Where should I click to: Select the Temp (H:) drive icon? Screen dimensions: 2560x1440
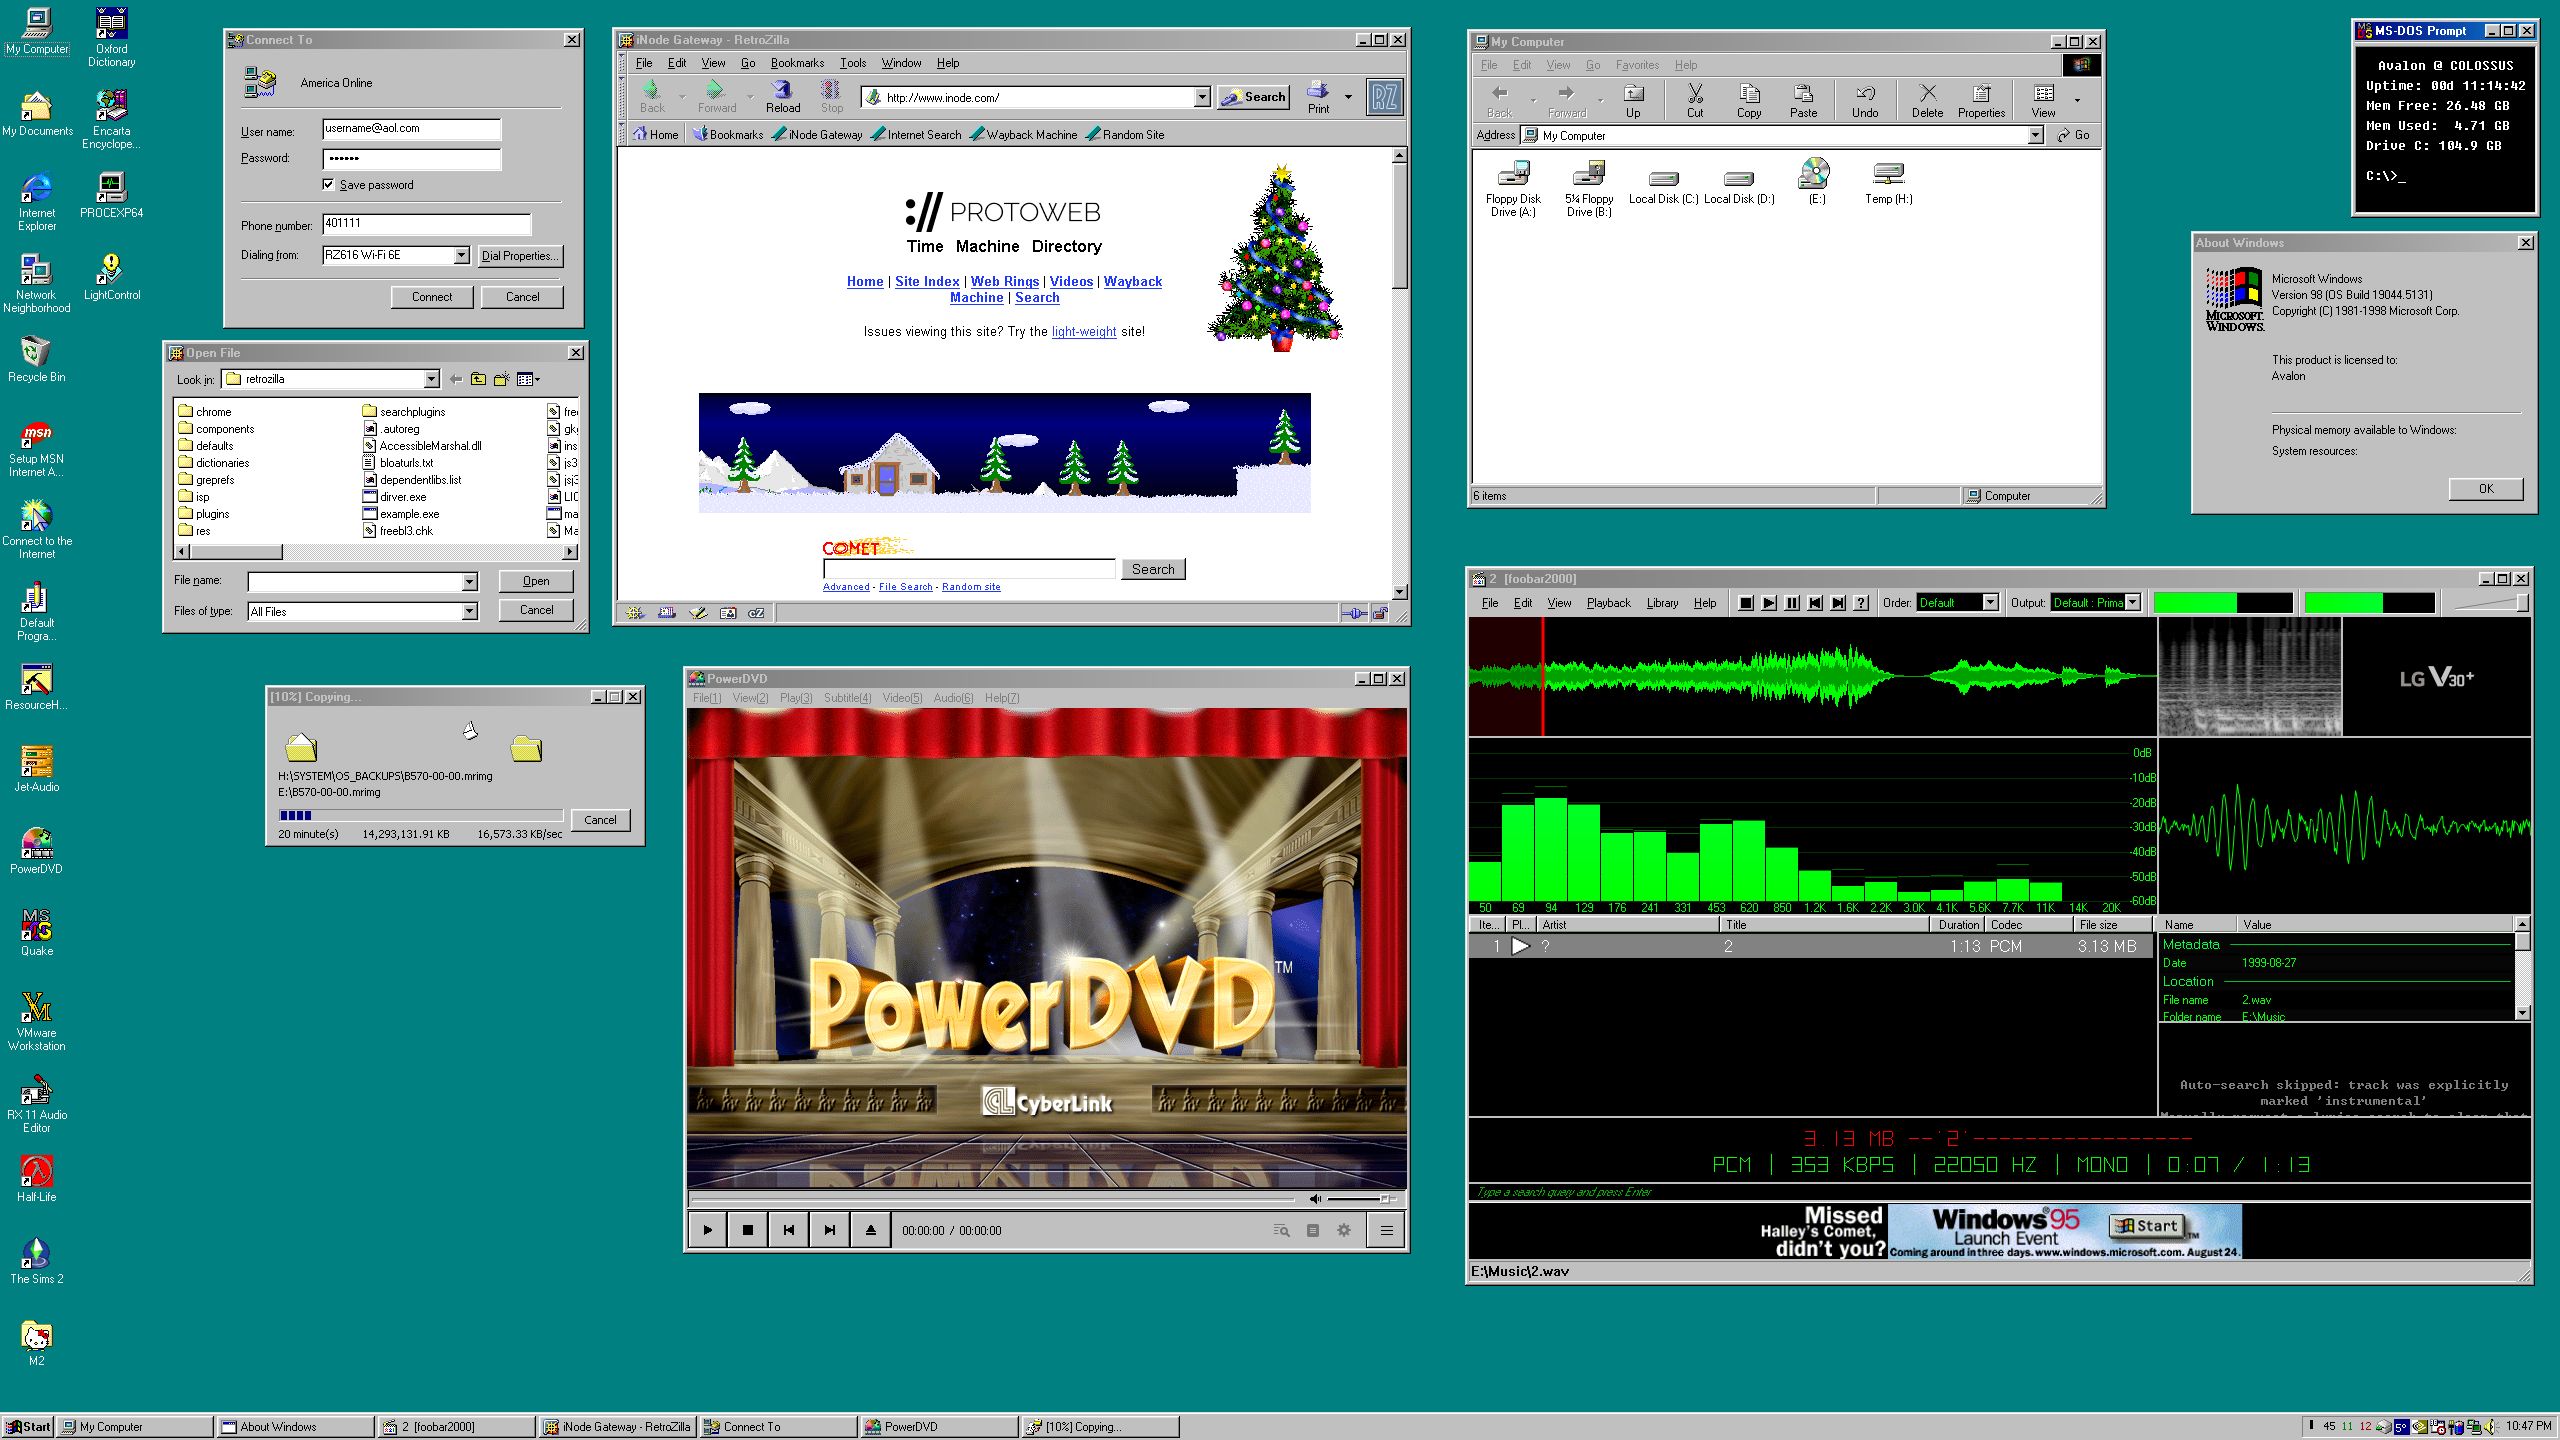[x=1888, y=183]
